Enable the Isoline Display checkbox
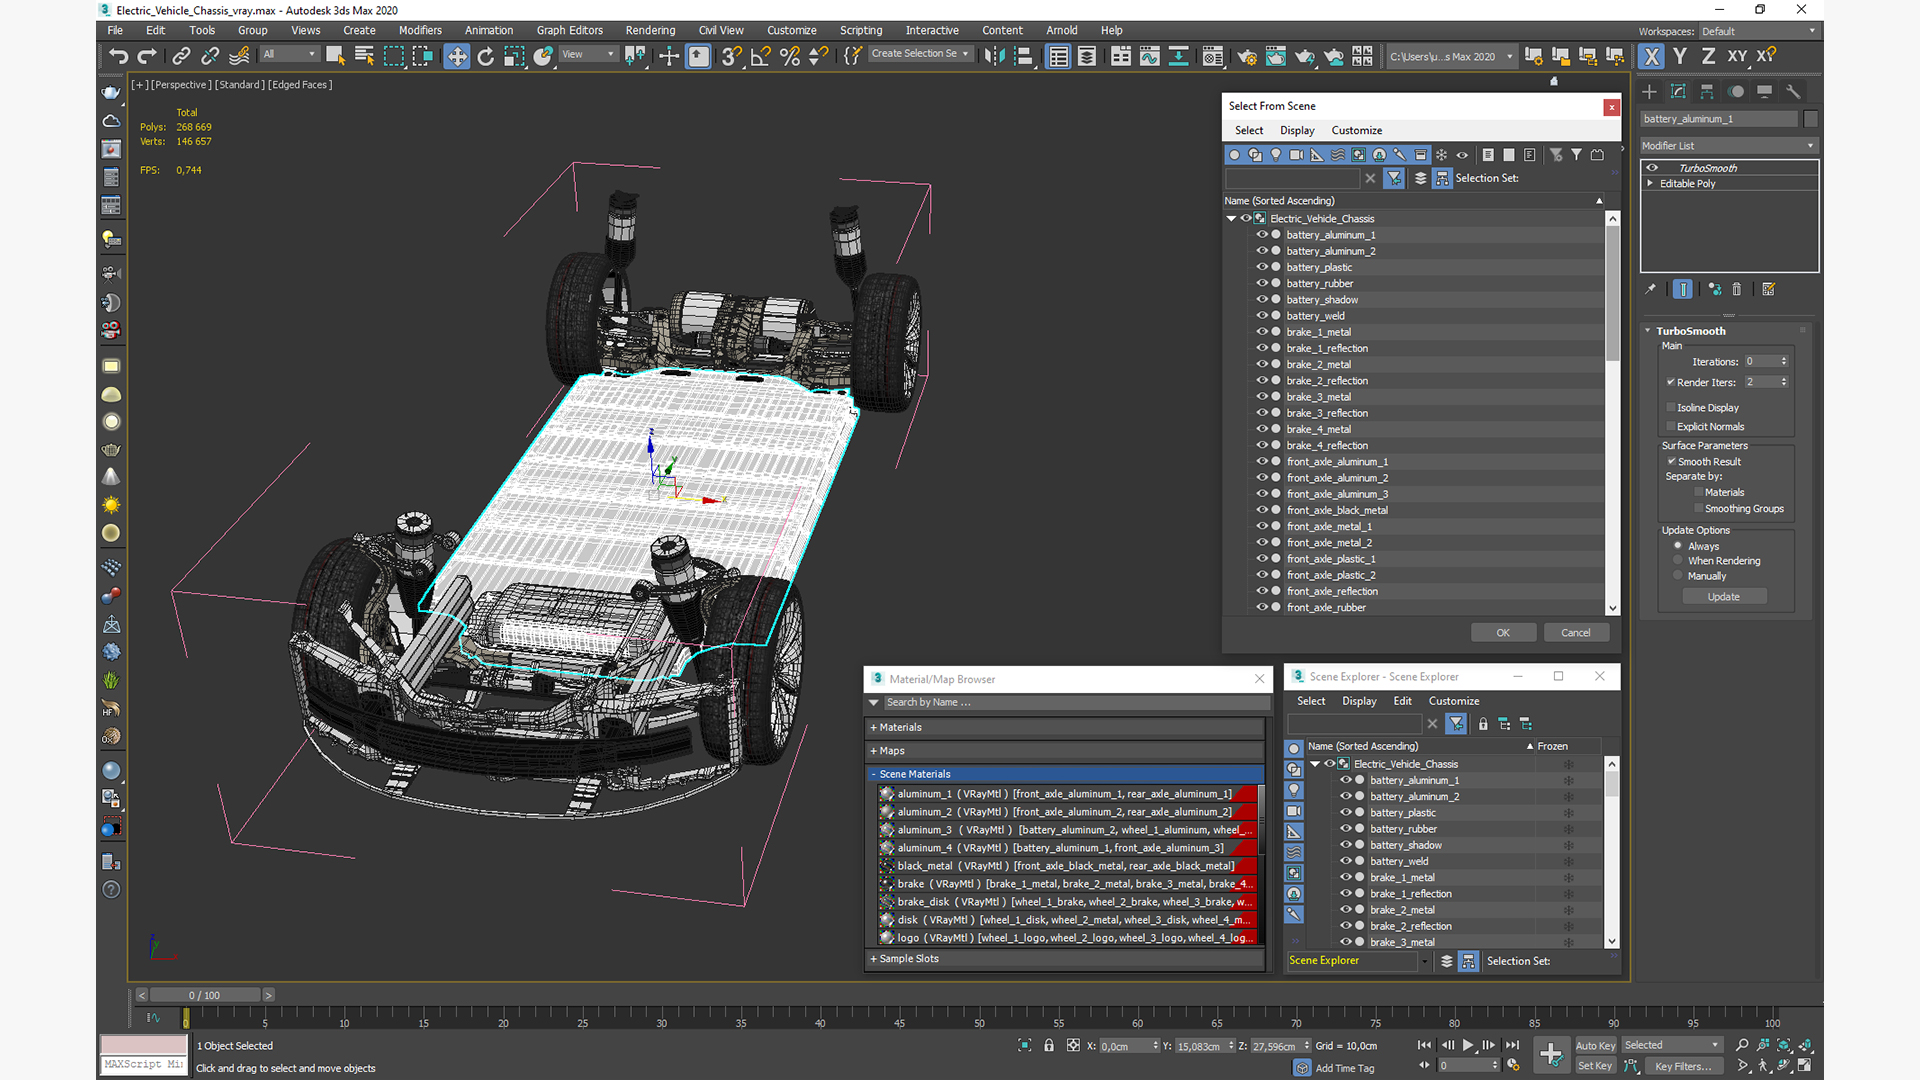Image resolution: width=1920 pixels, height=1080 pixels. (1671, 407)
